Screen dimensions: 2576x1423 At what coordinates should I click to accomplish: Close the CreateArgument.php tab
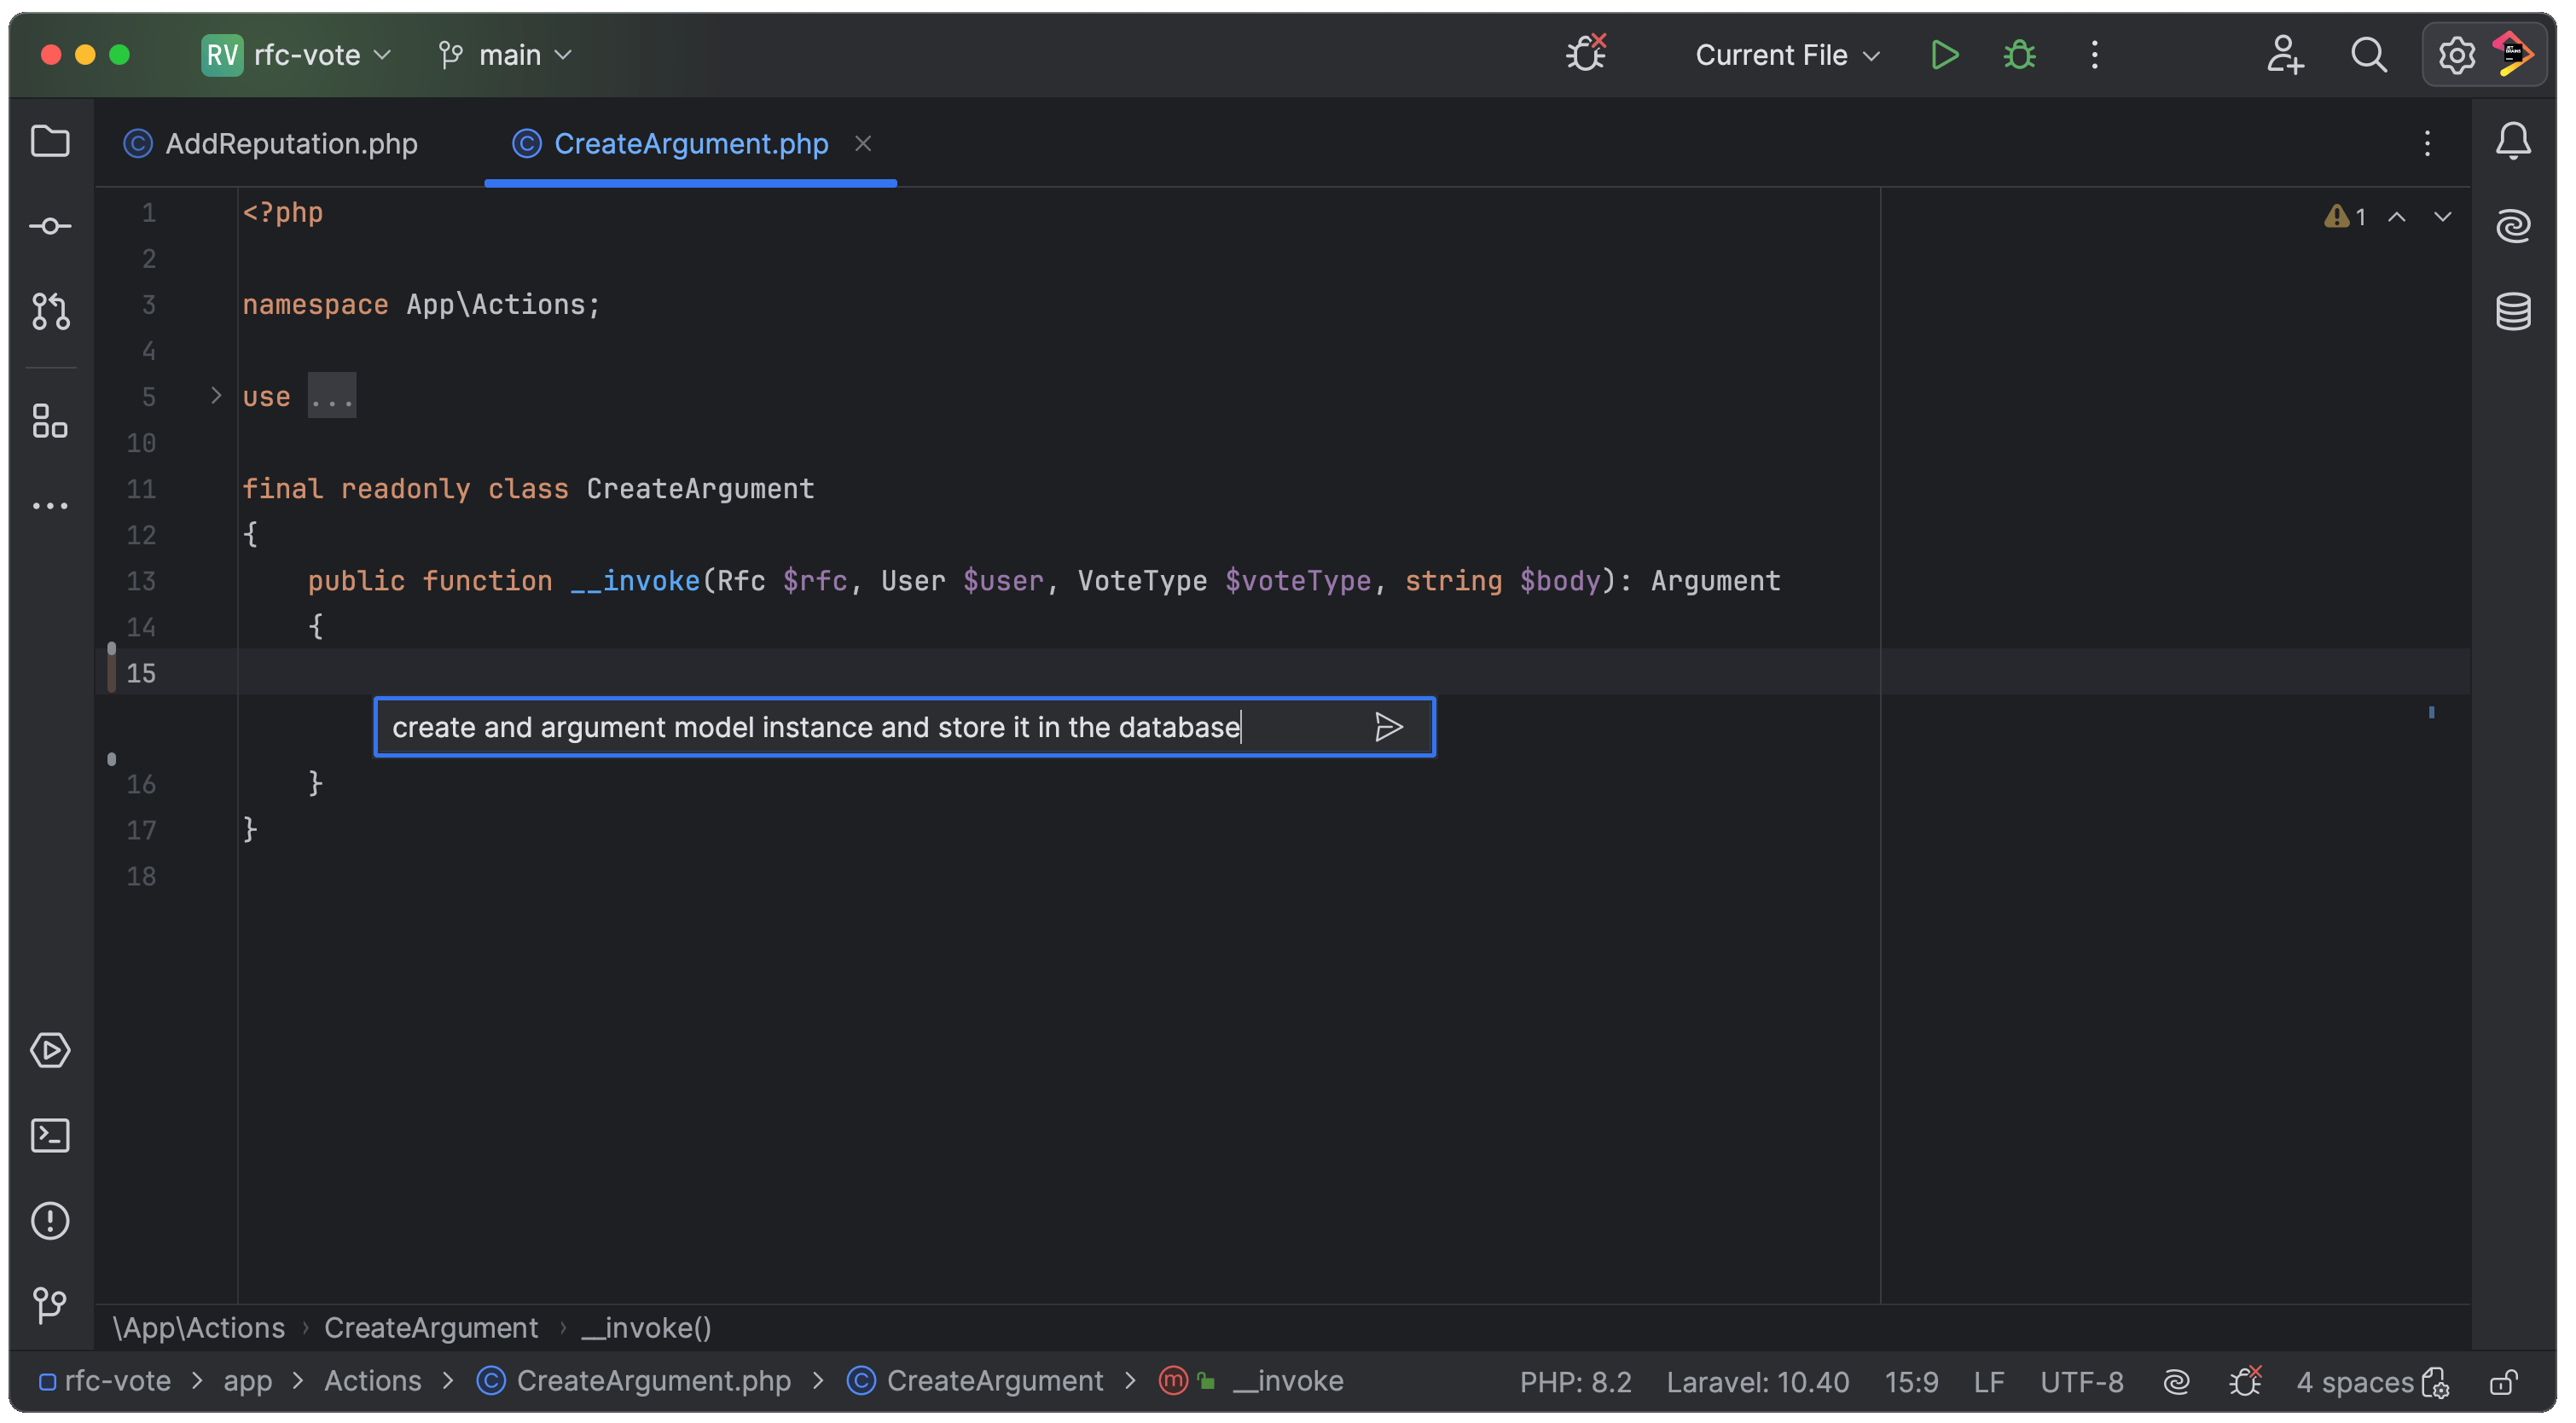tap(863, 144)
